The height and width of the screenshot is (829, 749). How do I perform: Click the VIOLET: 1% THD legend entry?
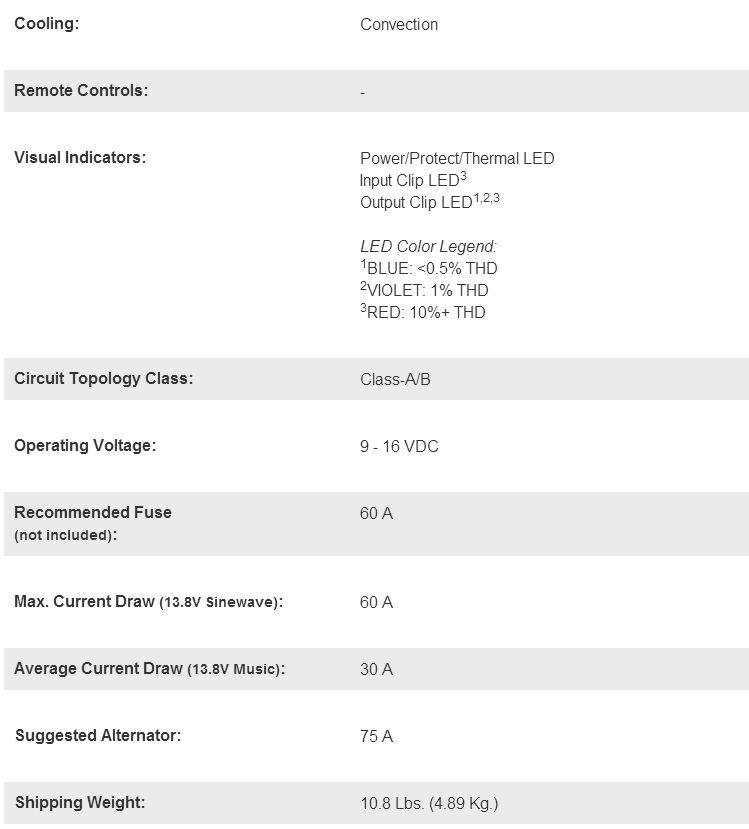426,290
